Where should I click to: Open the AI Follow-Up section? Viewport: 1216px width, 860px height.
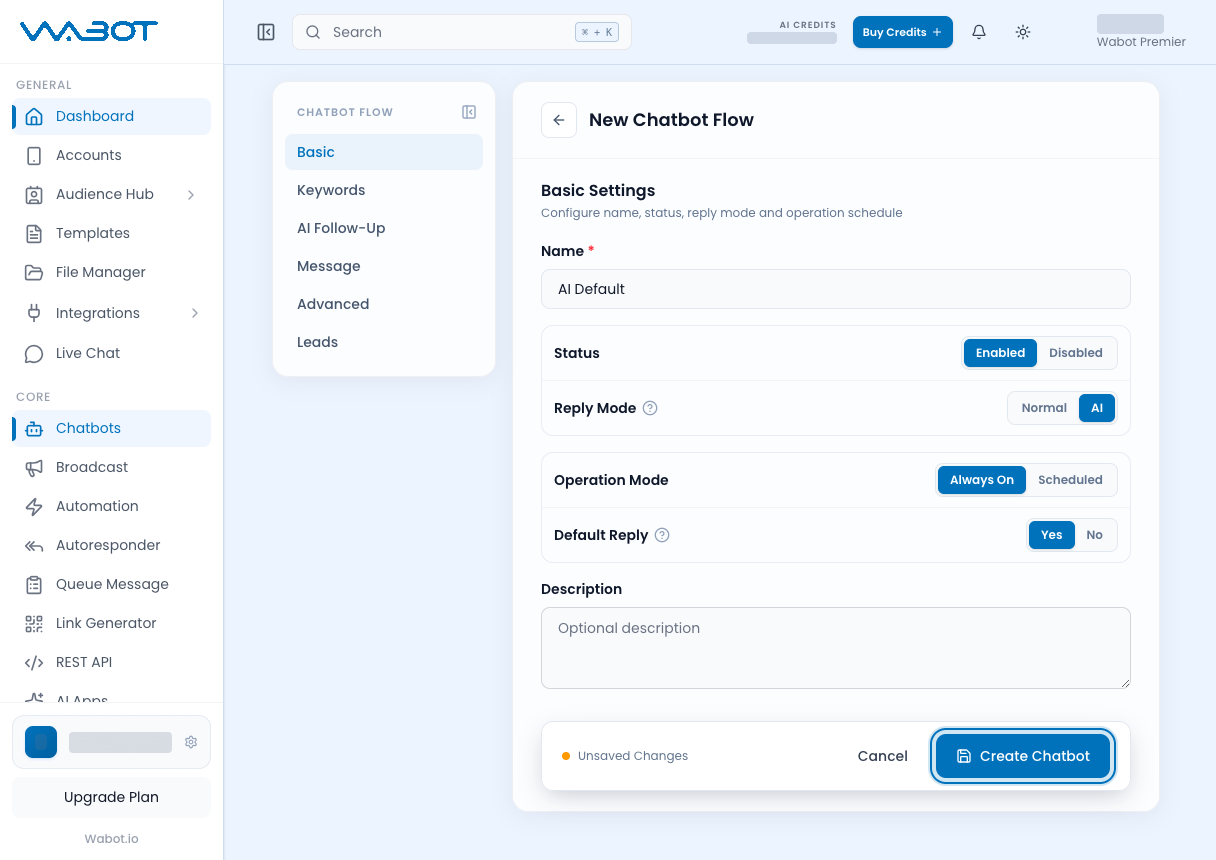384,228
